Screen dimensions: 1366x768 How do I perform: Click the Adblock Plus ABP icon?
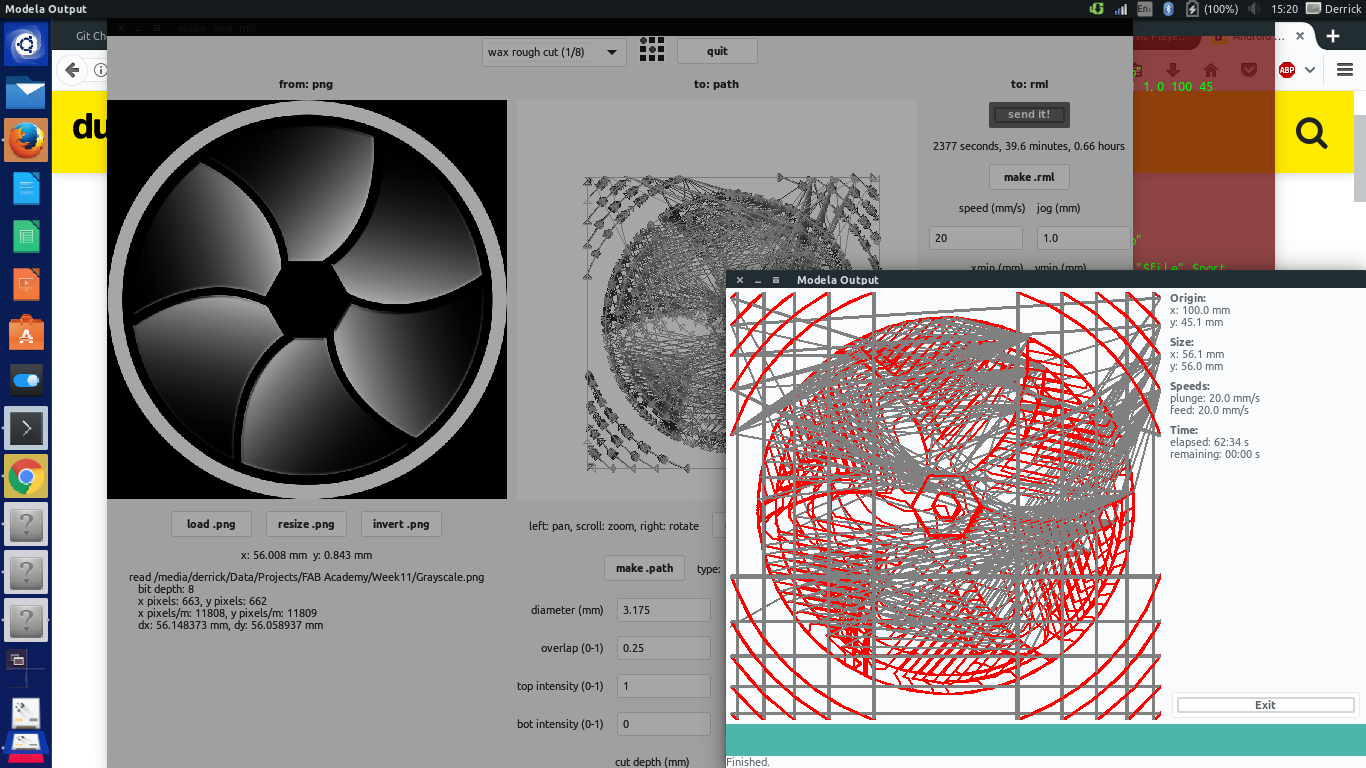click(1287, 70)
